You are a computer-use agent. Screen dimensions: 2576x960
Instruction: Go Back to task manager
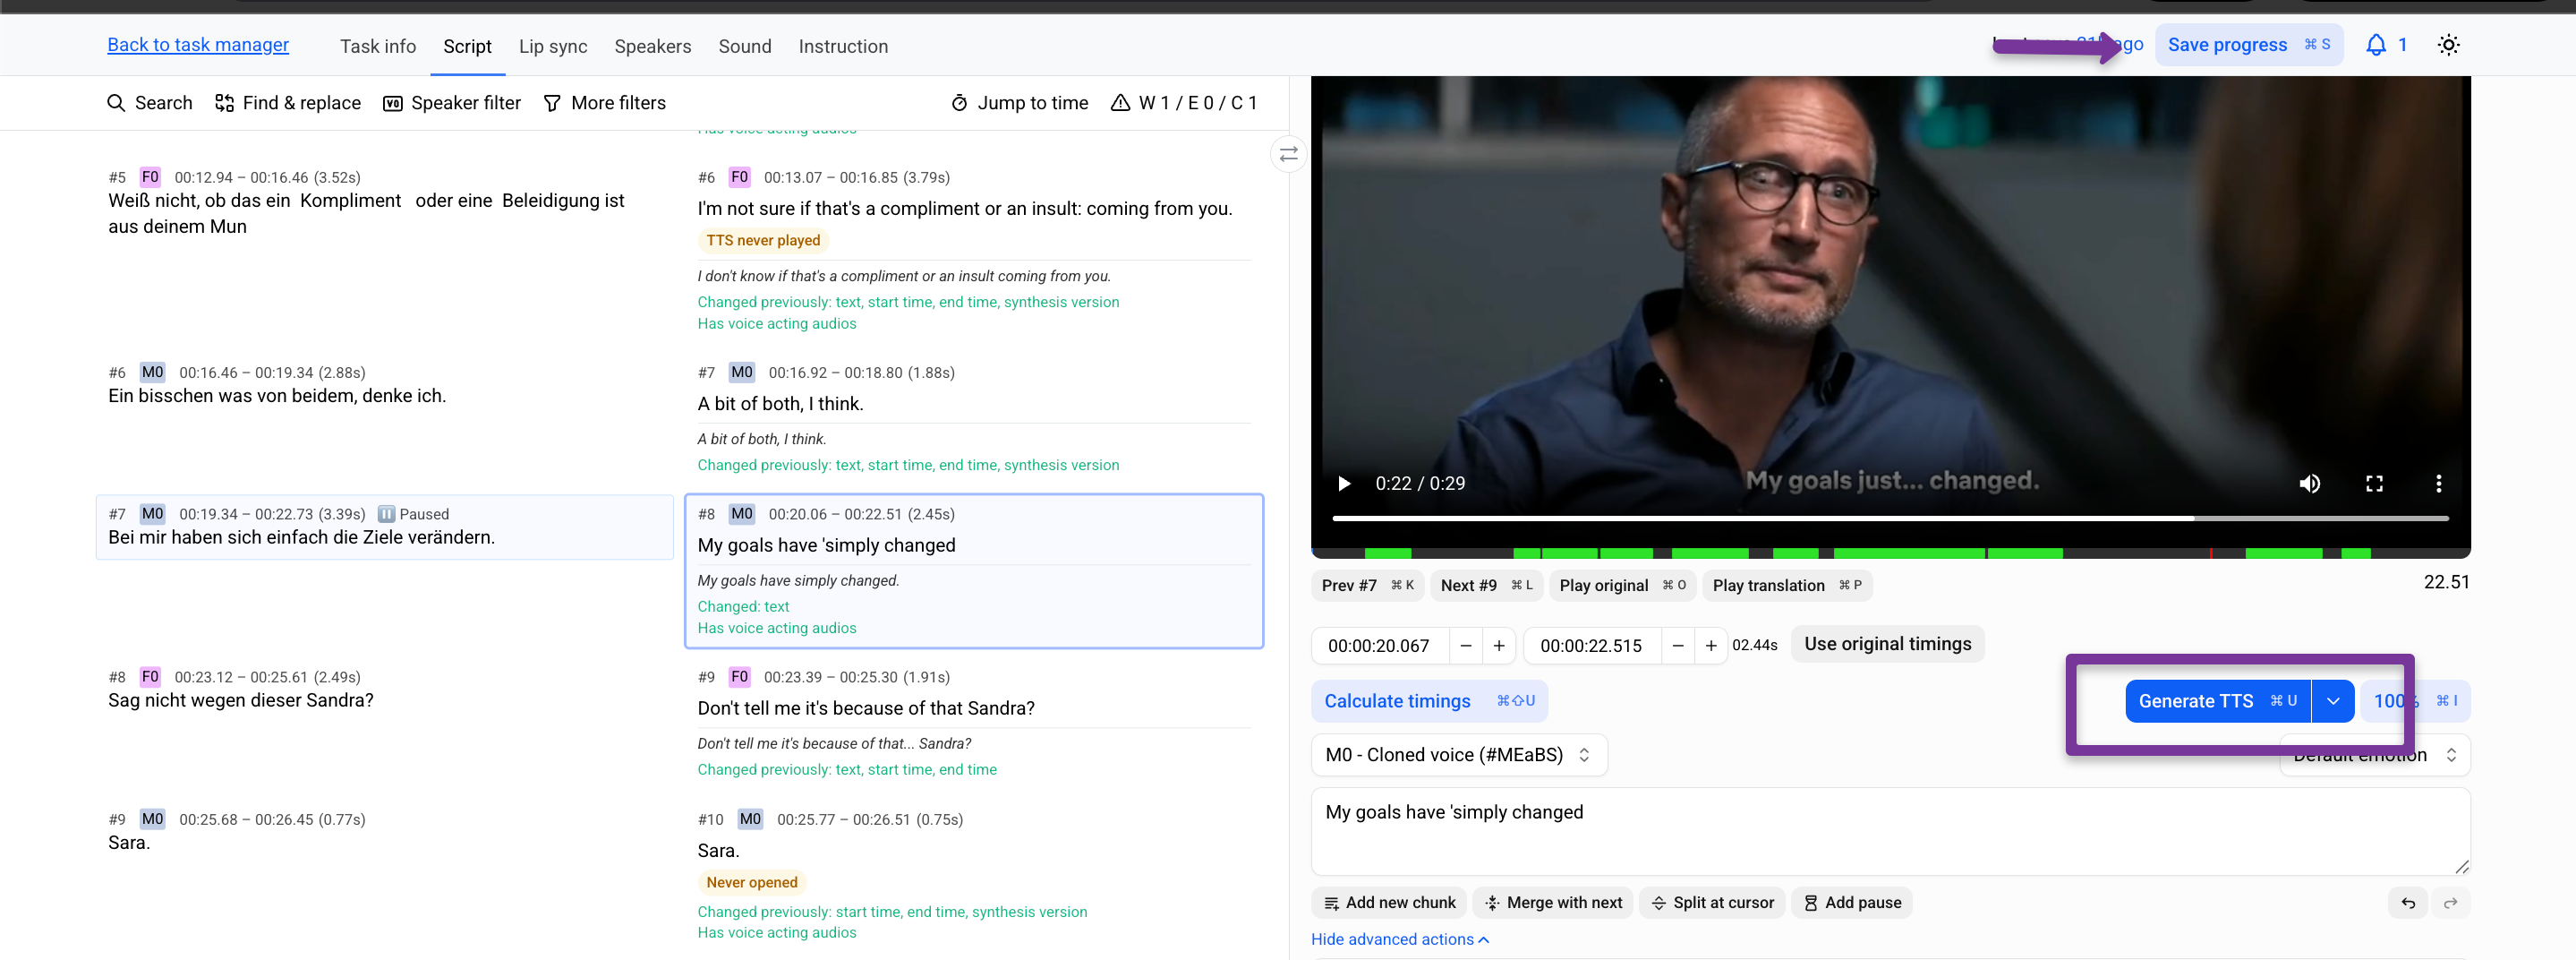point(198,45)
